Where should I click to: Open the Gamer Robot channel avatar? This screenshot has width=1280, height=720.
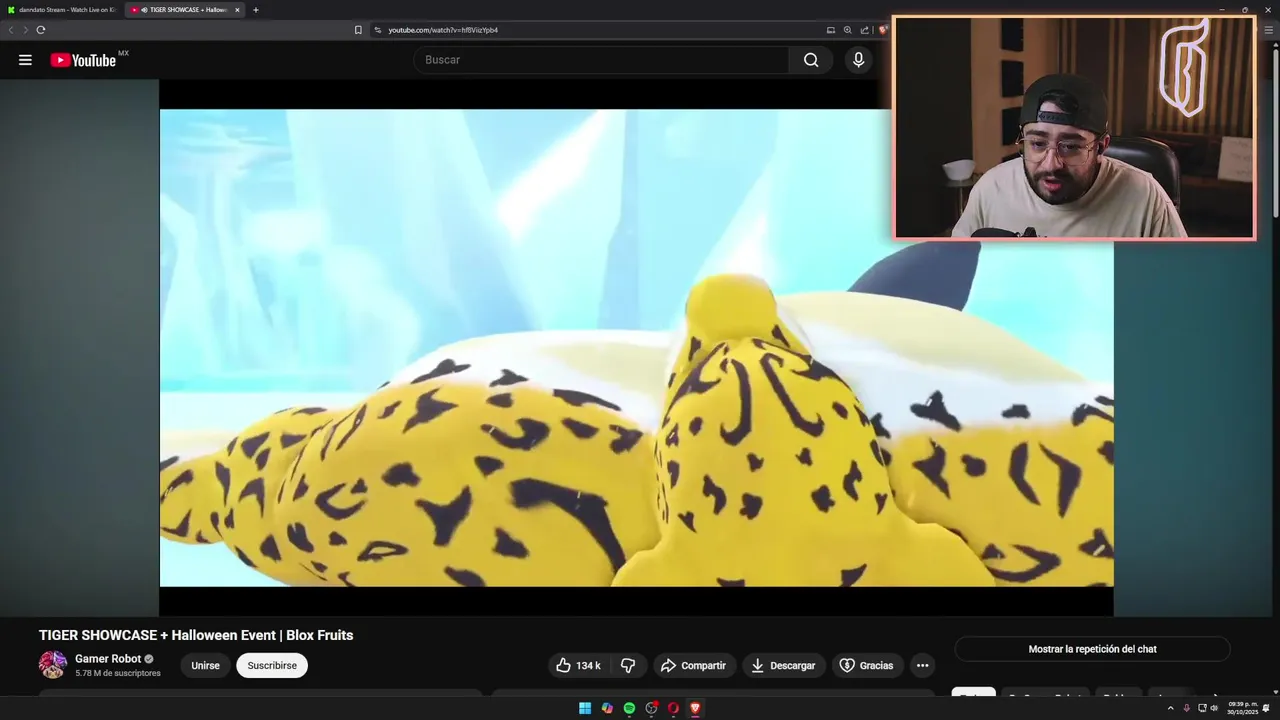(53, 665)
